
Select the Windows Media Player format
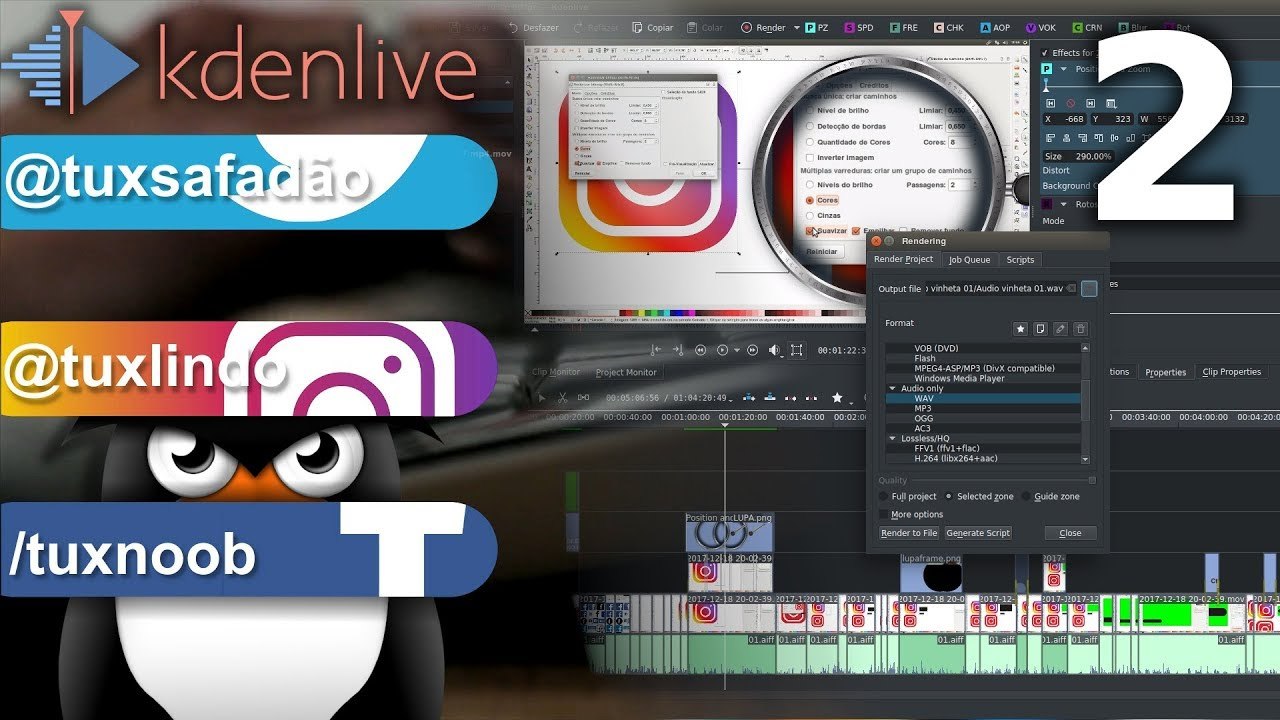pos(983,378)
